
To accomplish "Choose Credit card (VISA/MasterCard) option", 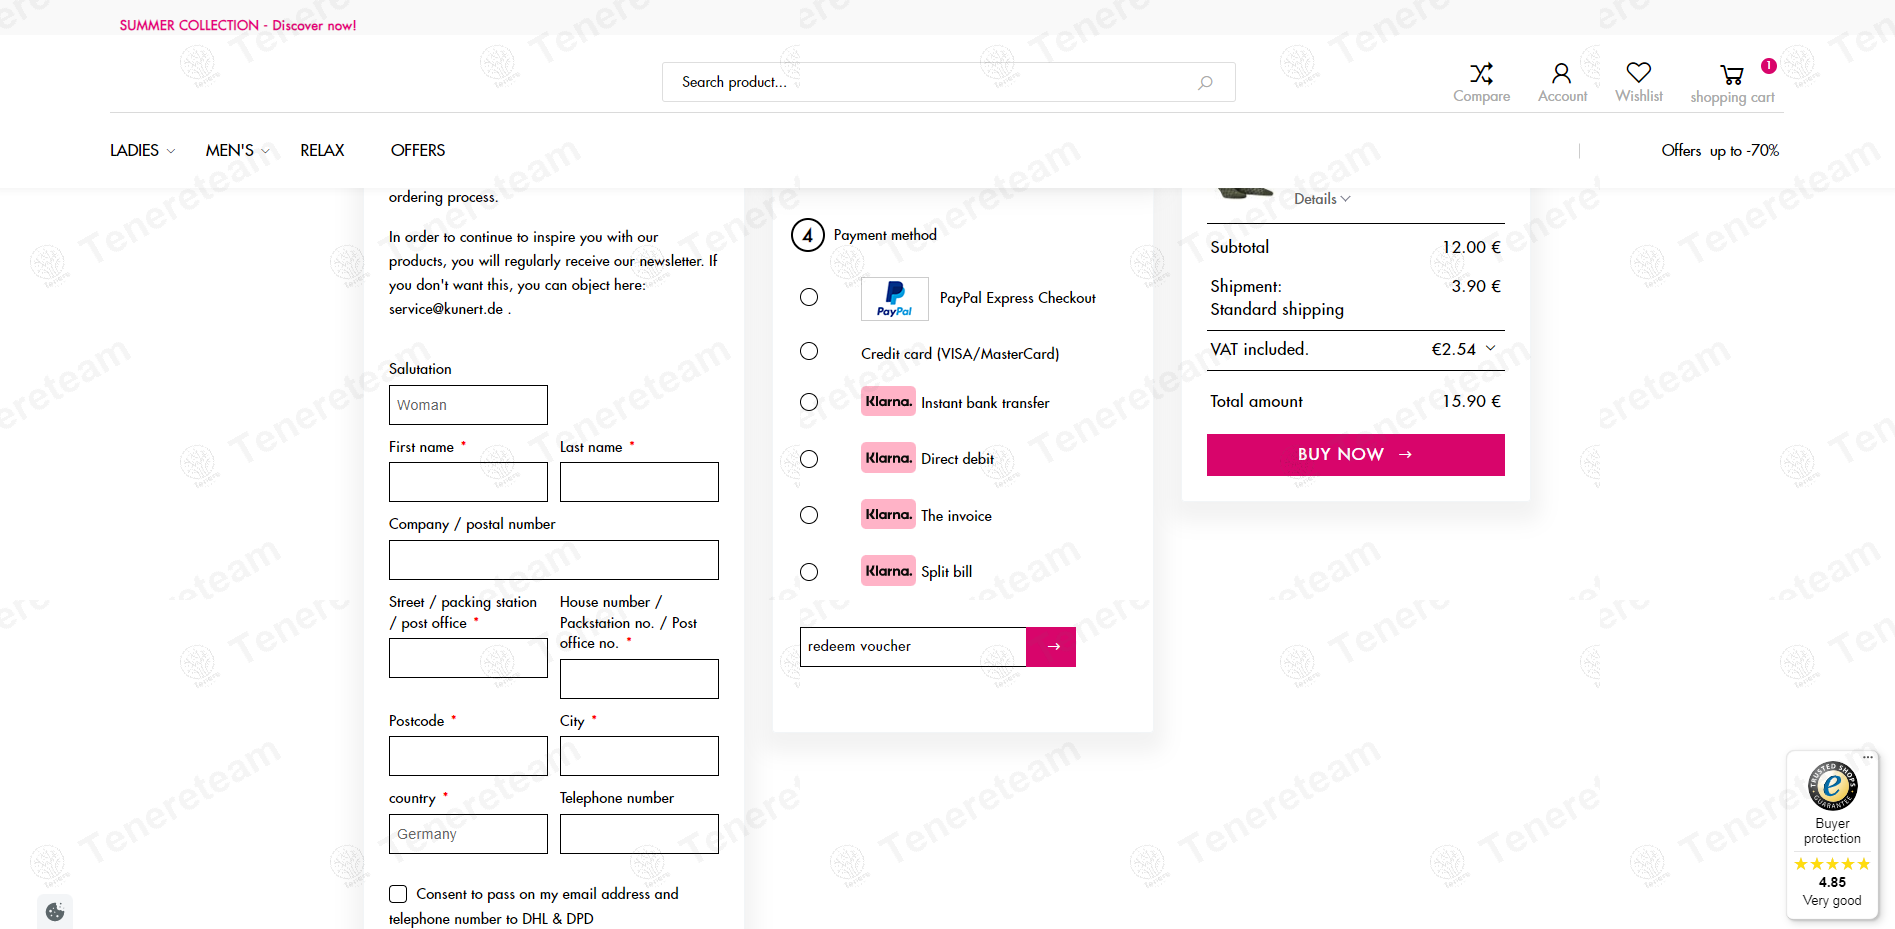I will 809,351.
